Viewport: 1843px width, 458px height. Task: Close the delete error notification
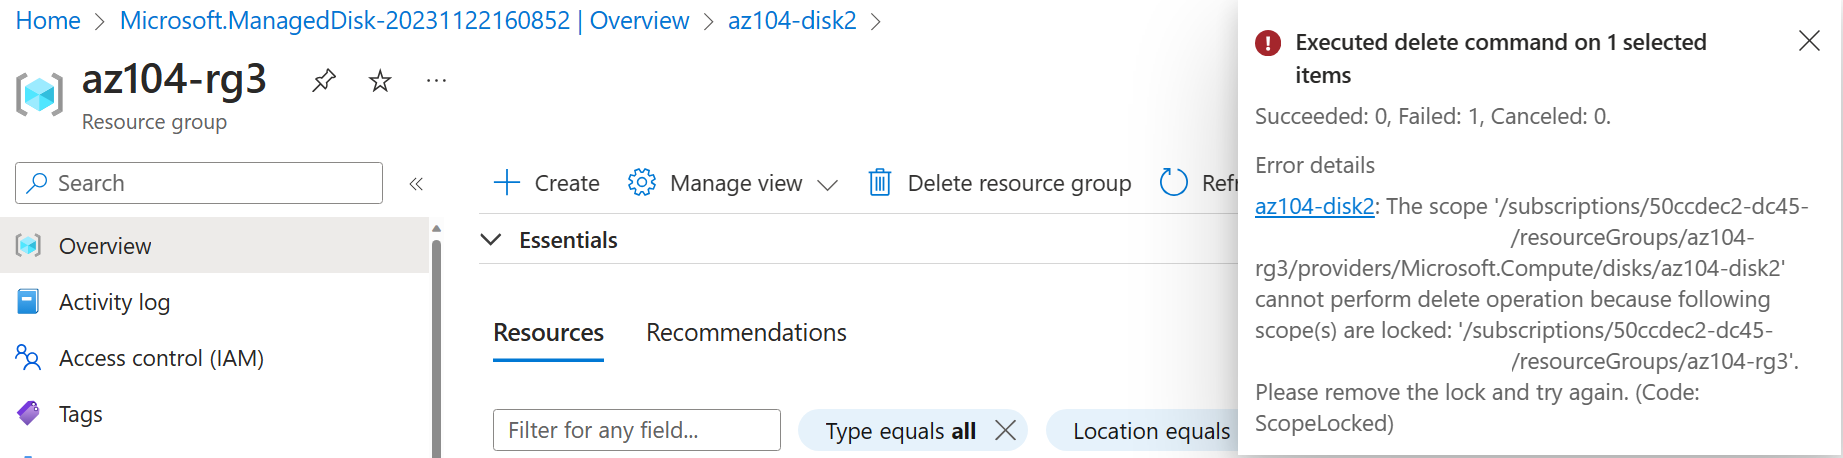pyautogui.click(x=1808, y=41)
